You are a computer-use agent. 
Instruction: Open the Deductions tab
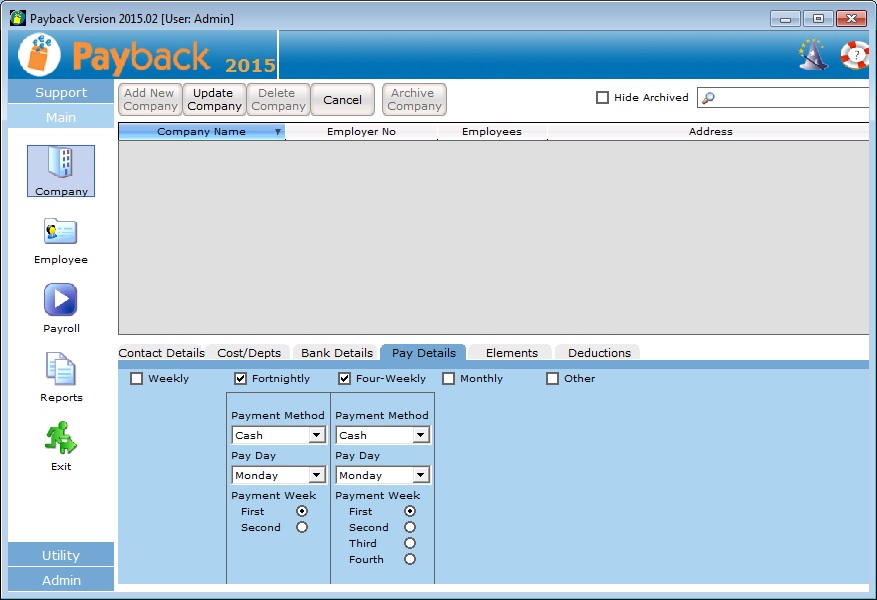[599, 353]
